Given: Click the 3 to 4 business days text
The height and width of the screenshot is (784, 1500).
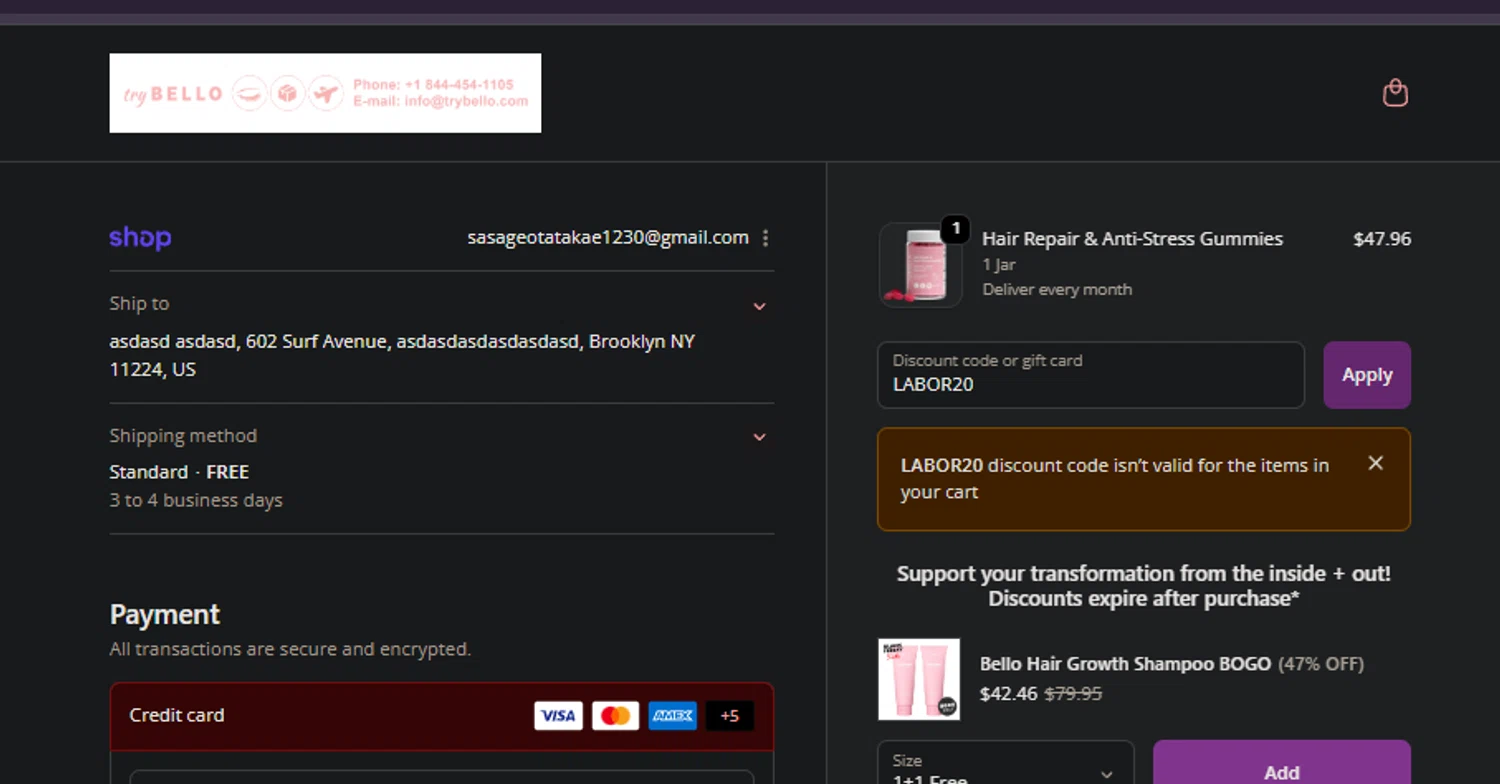Looking at the screenshot, I should pyautogui.click(x=196, y=500).
